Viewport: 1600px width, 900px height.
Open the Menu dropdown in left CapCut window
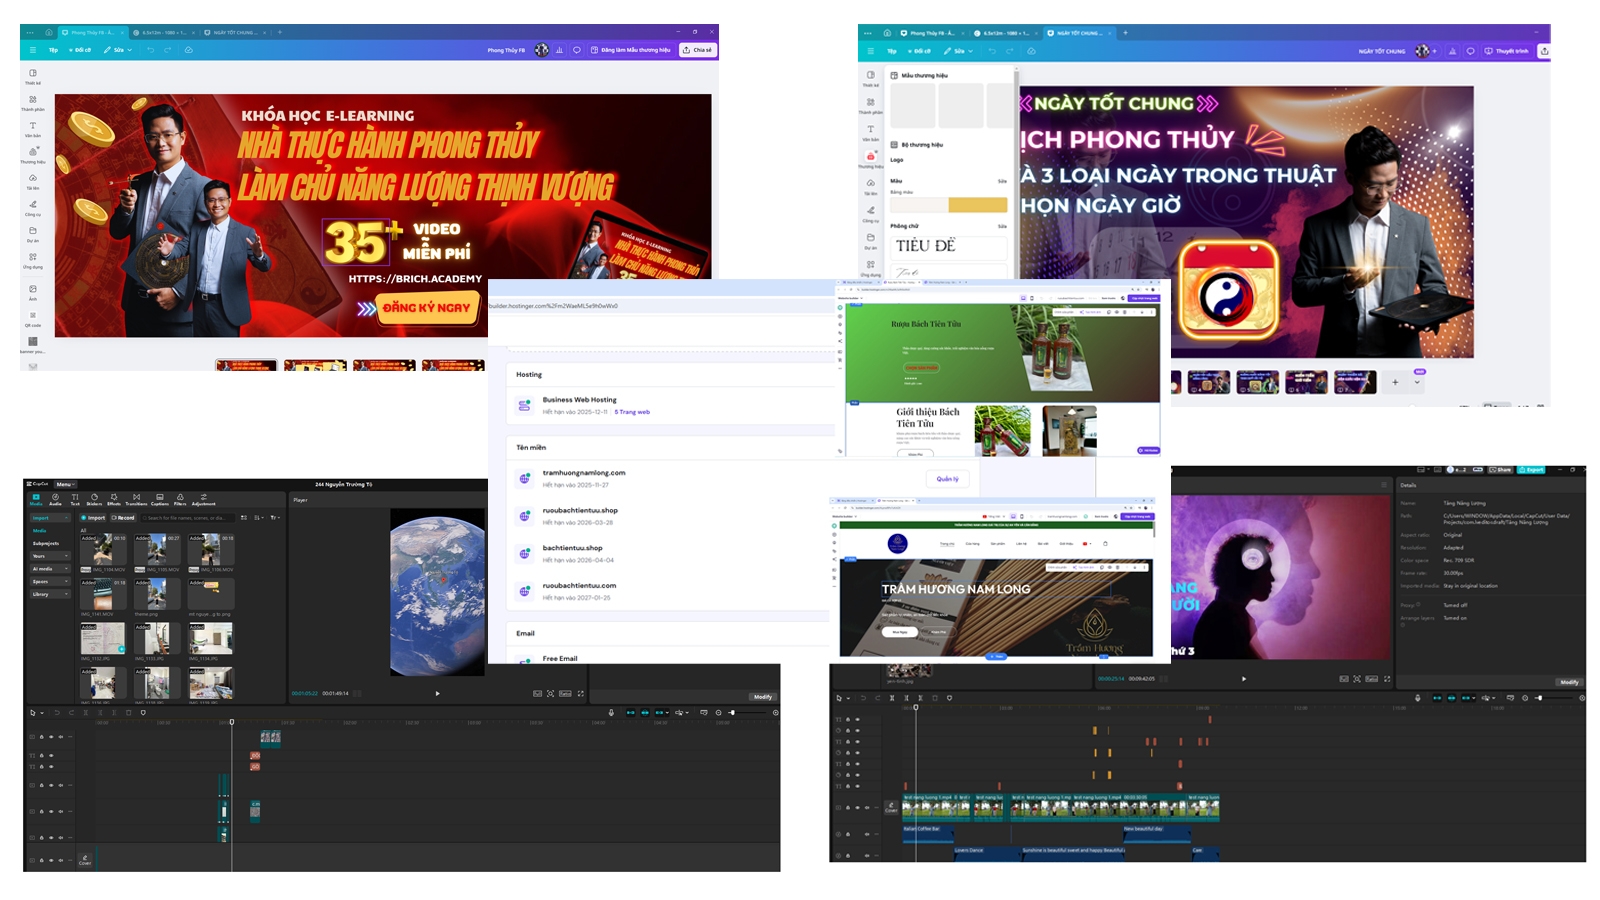tap(65, 484)
